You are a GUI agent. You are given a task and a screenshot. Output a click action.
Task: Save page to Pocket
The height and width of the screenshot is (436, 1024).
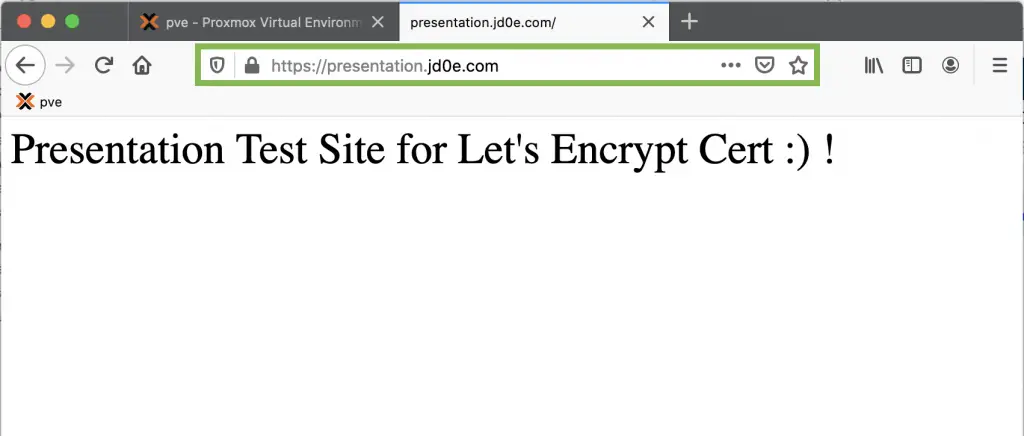pyautogui.click(x=765, y=65)
